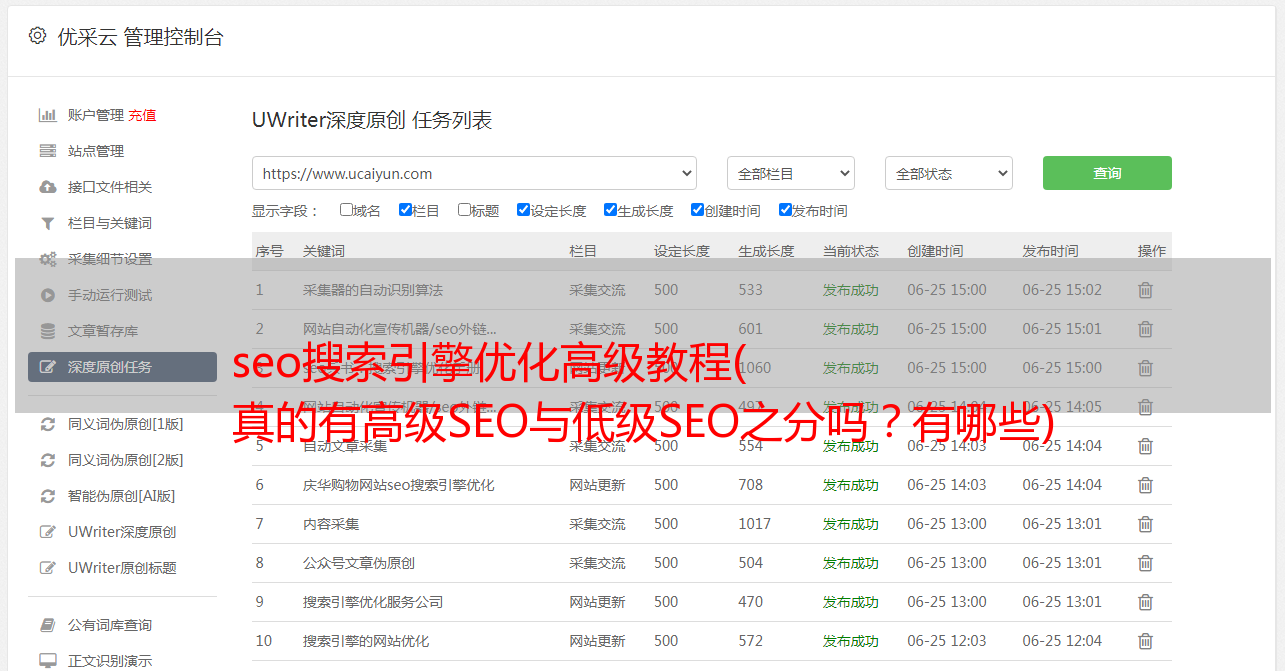Screen dimensions: 1285x671
Task: Click the 公有词库查询 book icon
Action: (47, 625)
